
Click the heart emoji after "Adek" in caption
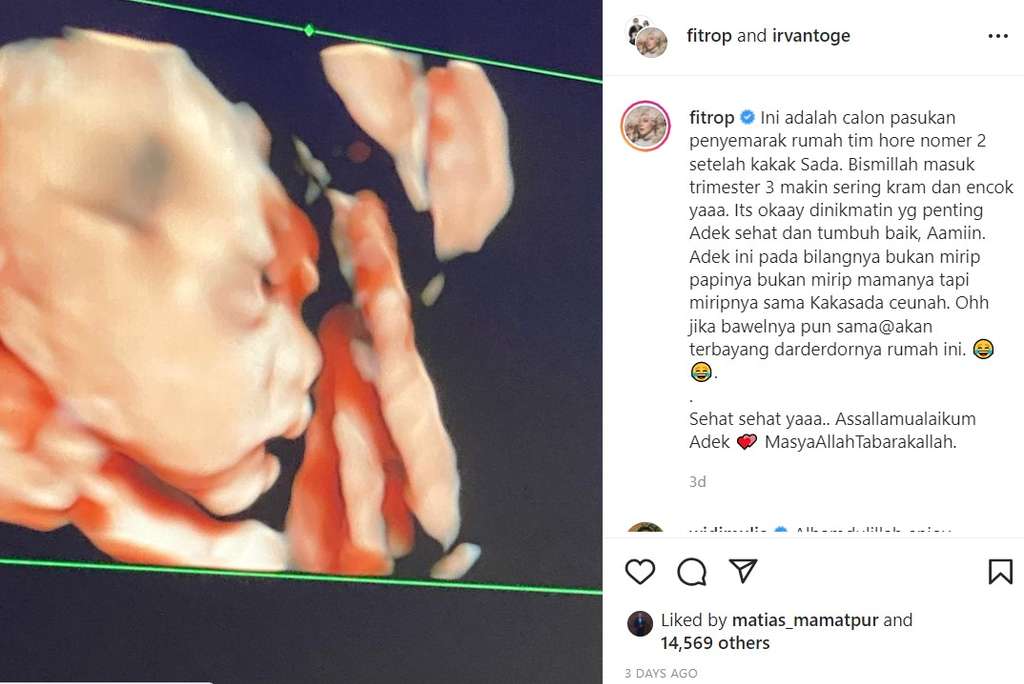point(747,442)
